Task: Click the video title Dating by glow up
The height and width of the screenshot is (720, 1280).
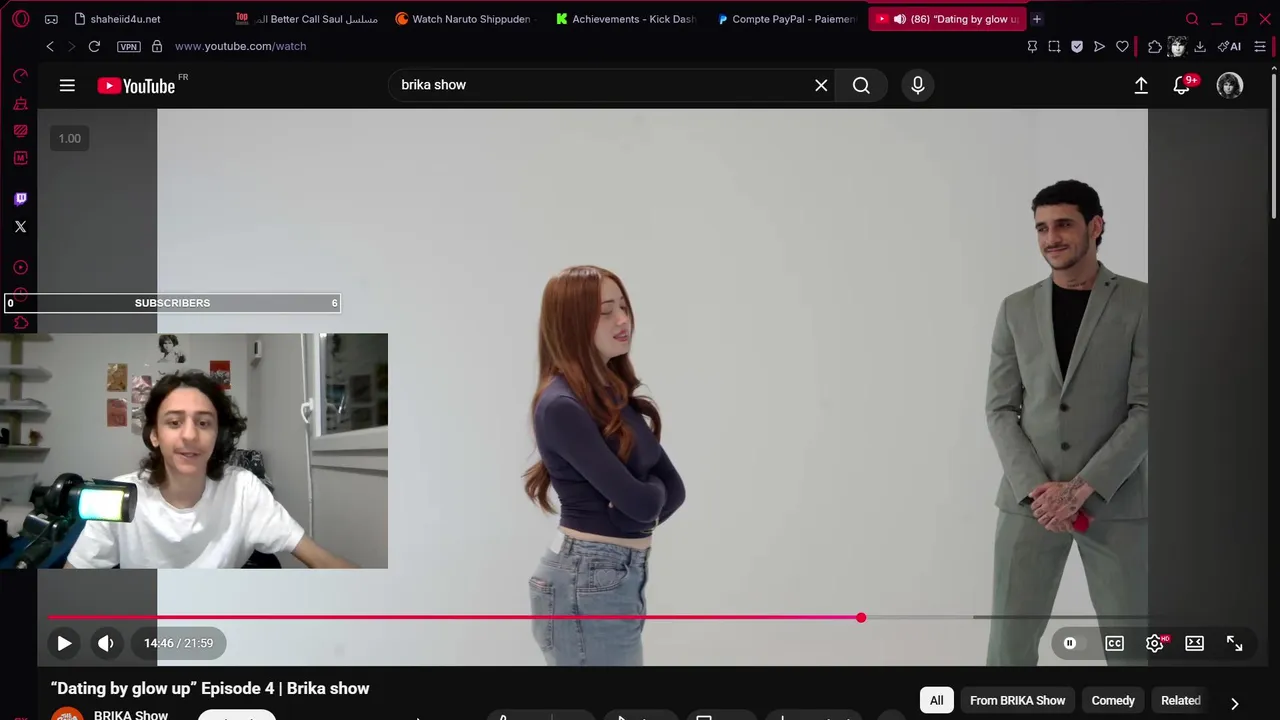Action: point(210,688)
